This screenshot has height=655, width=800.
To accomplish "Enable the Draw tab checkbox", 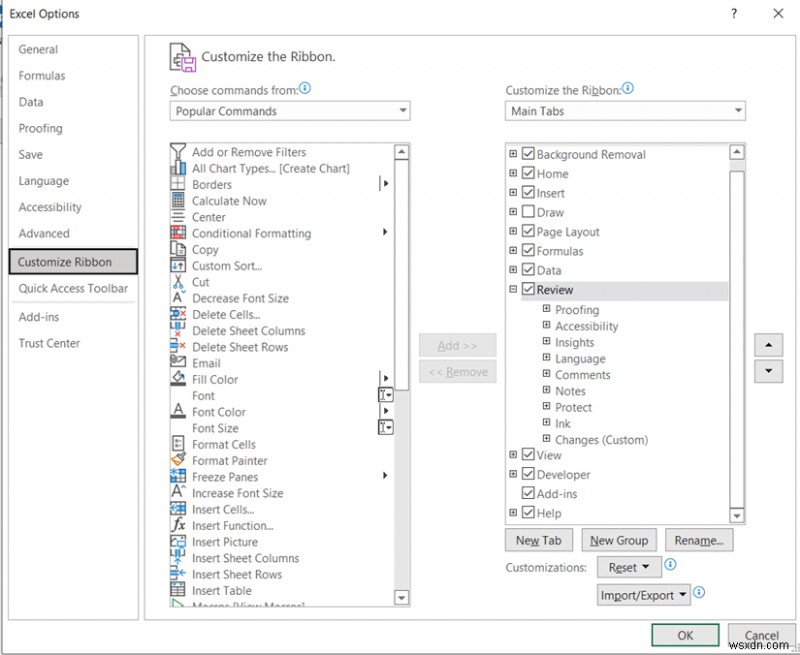I will [527, 211].
